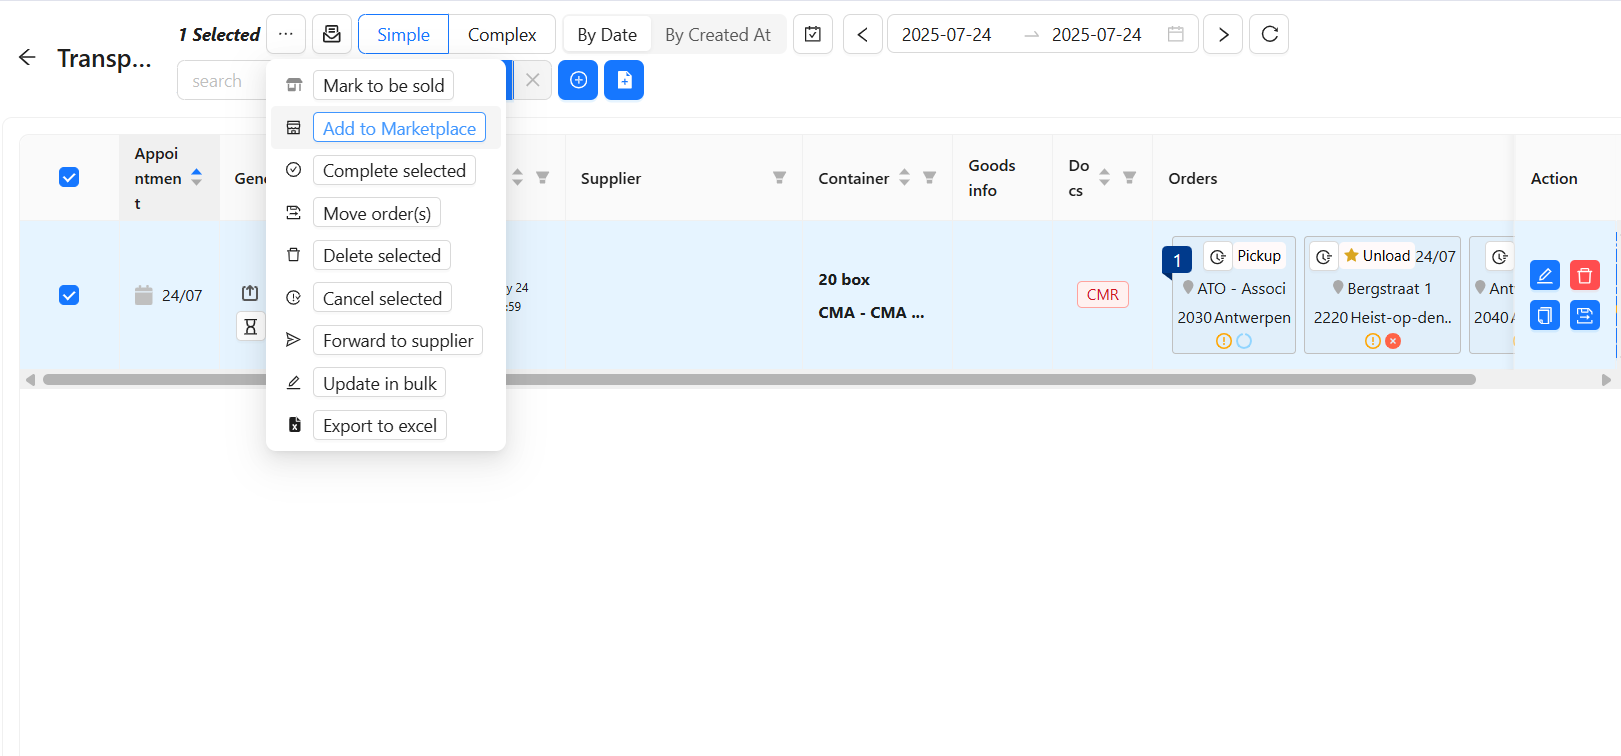Choose Add to Marketplace
The height and width of the screenshot is (756, 1621).
click(399, 128)
